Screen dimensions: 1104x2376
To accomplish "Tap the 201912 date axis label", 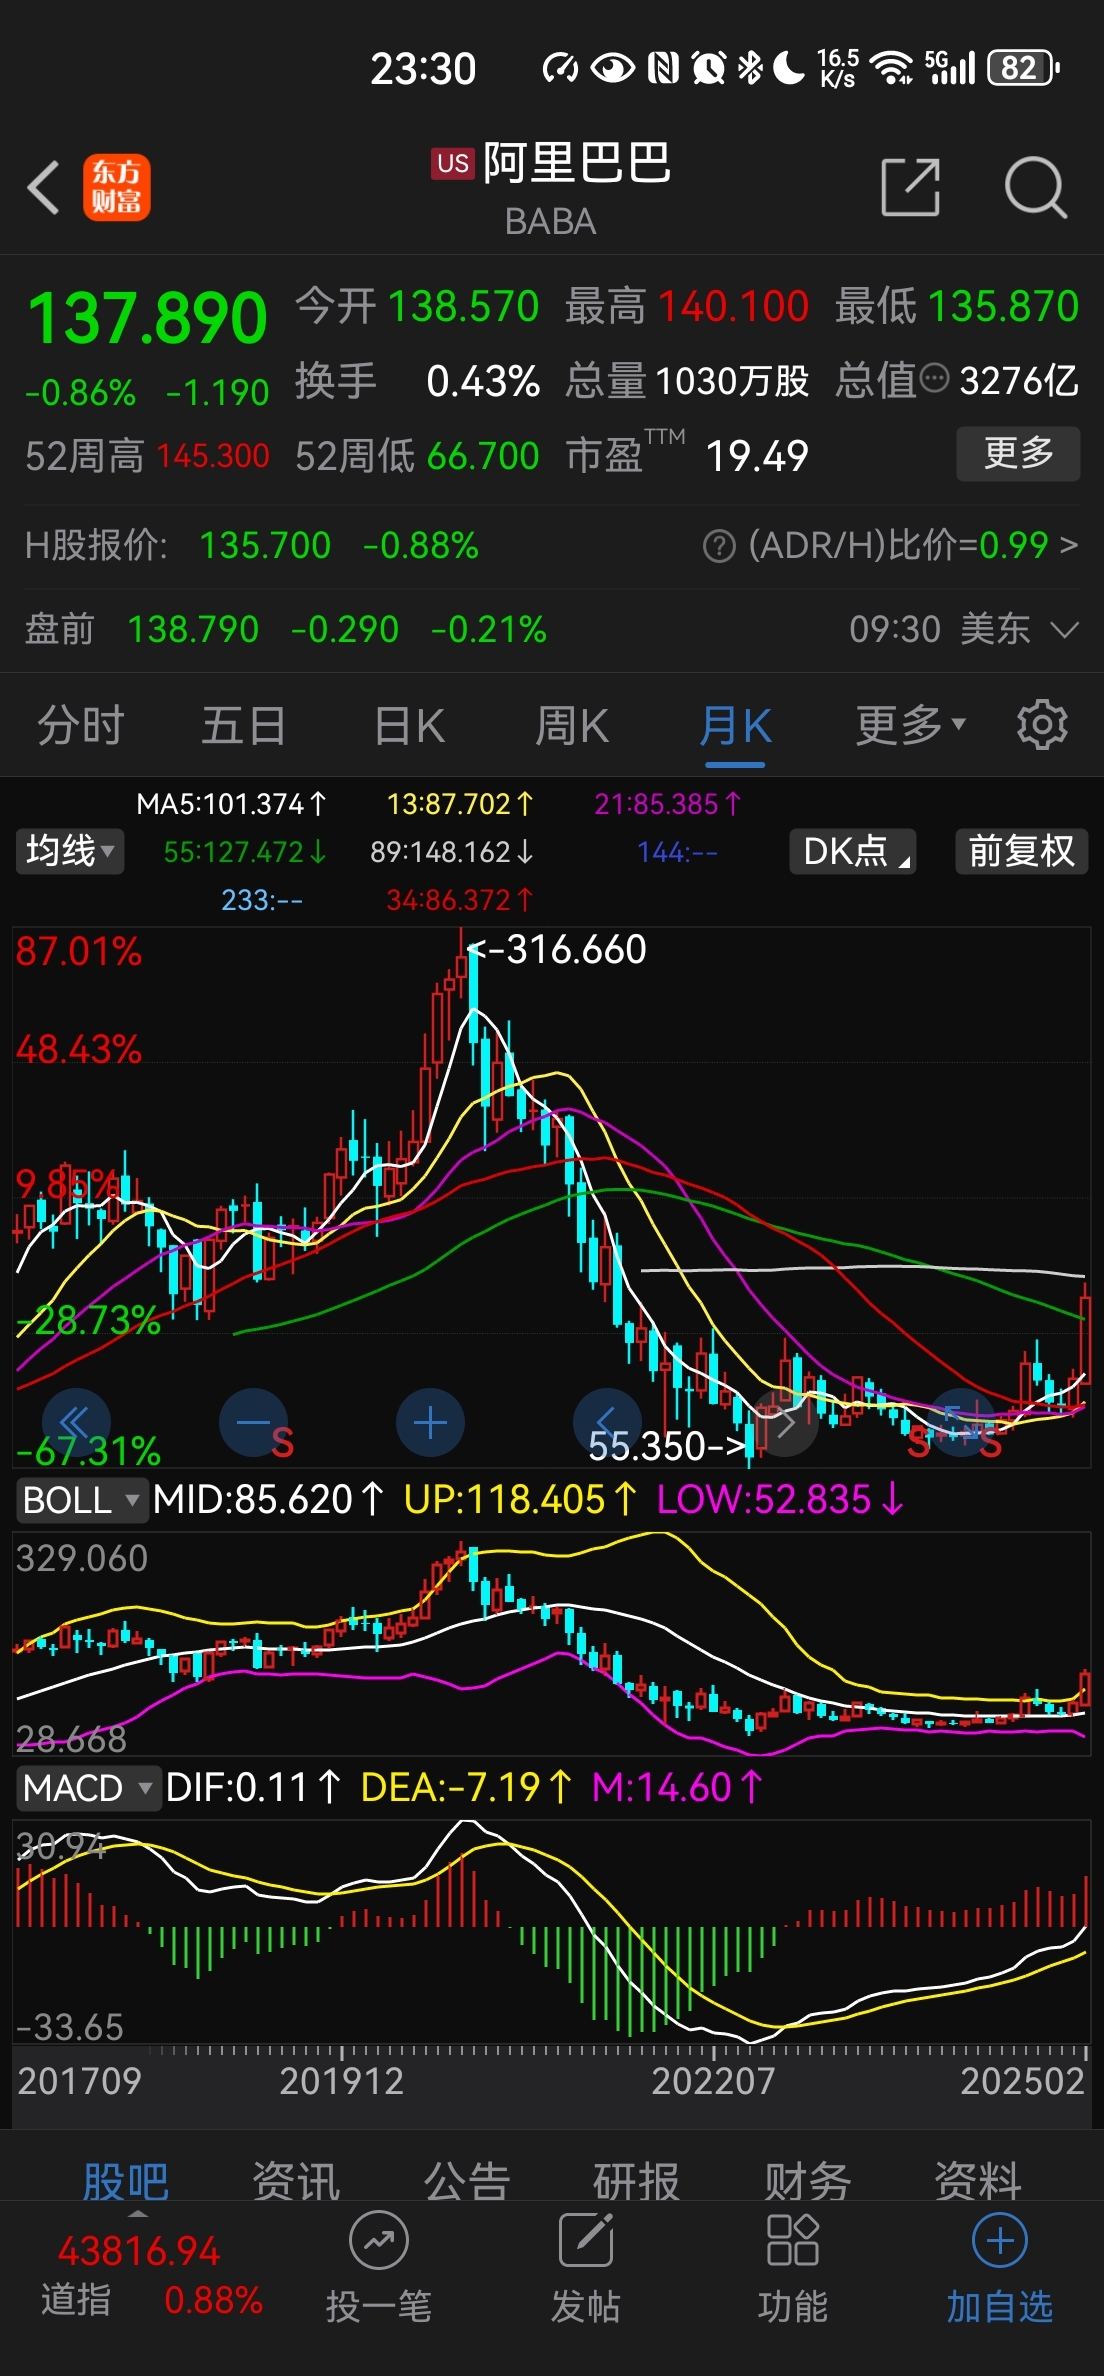I will 342,2081.
